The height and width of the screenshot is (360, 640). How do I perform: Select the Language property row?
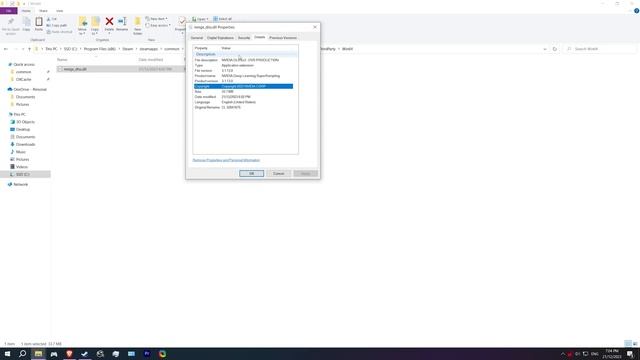pos(244,102)
